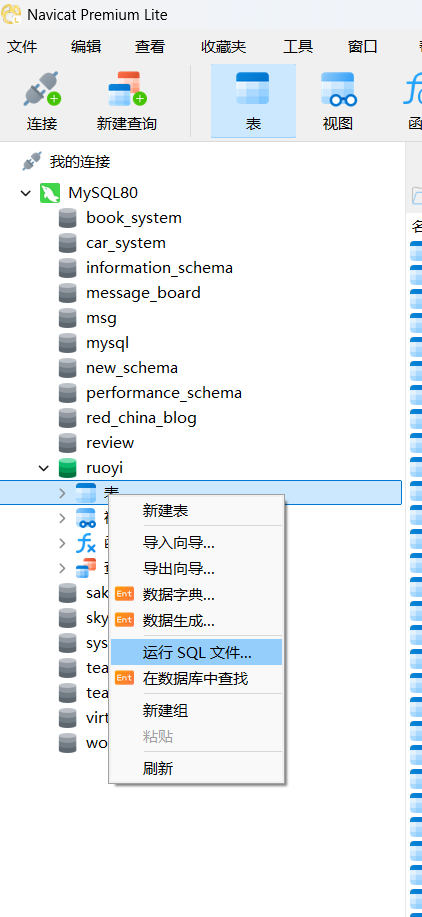The image size is (422, 917).
Task: Click the car_system database icon
Action: pos(68,243)
